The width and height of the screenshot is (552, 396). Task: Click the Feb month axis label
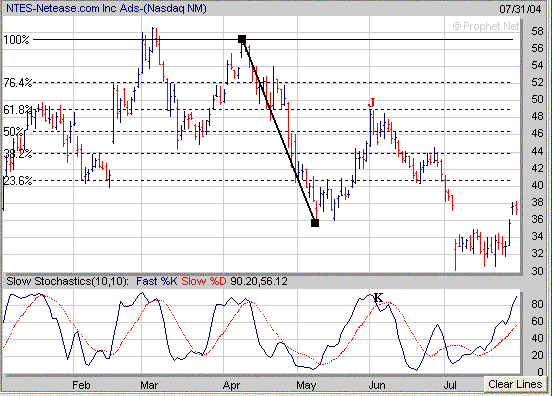click(81, 385)
